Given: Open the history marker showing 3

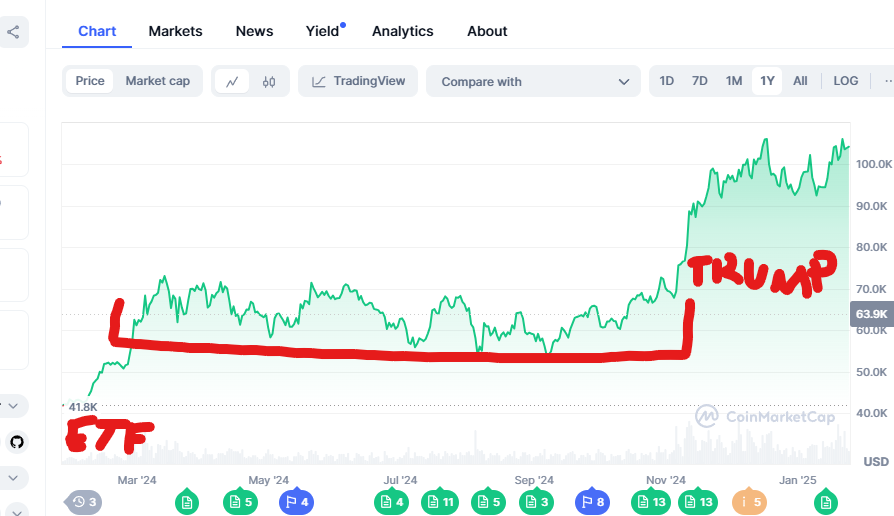Looking at the screenshot, I should 83,502.
